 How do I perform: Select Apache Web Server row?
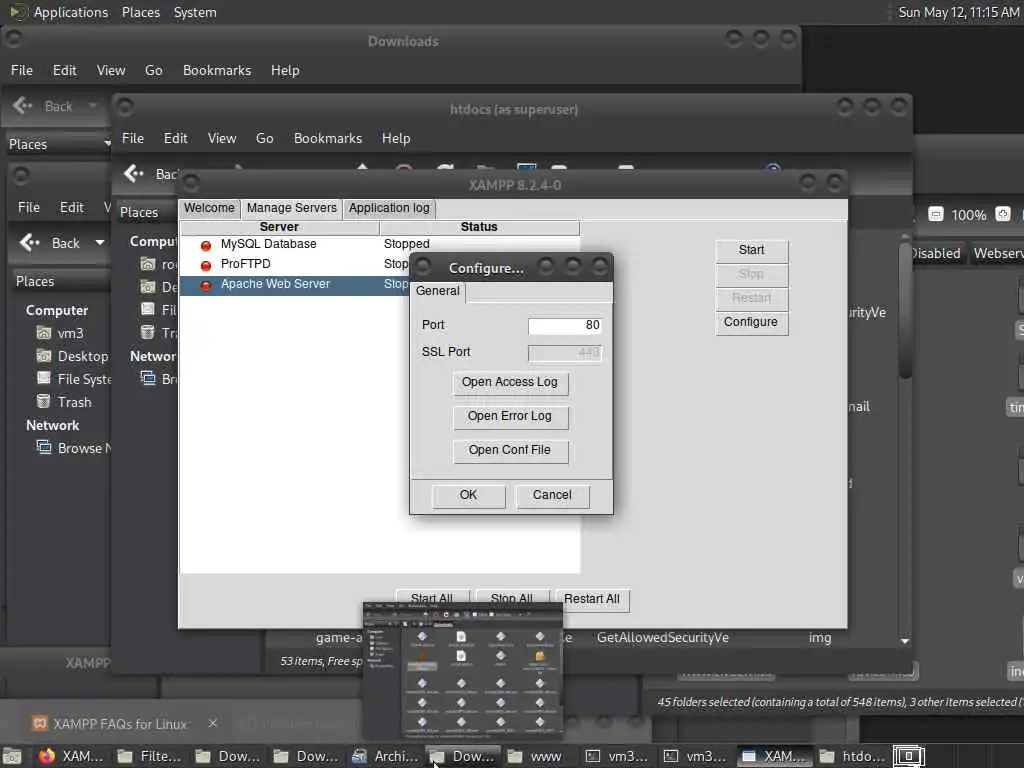[x=294, y=285]
